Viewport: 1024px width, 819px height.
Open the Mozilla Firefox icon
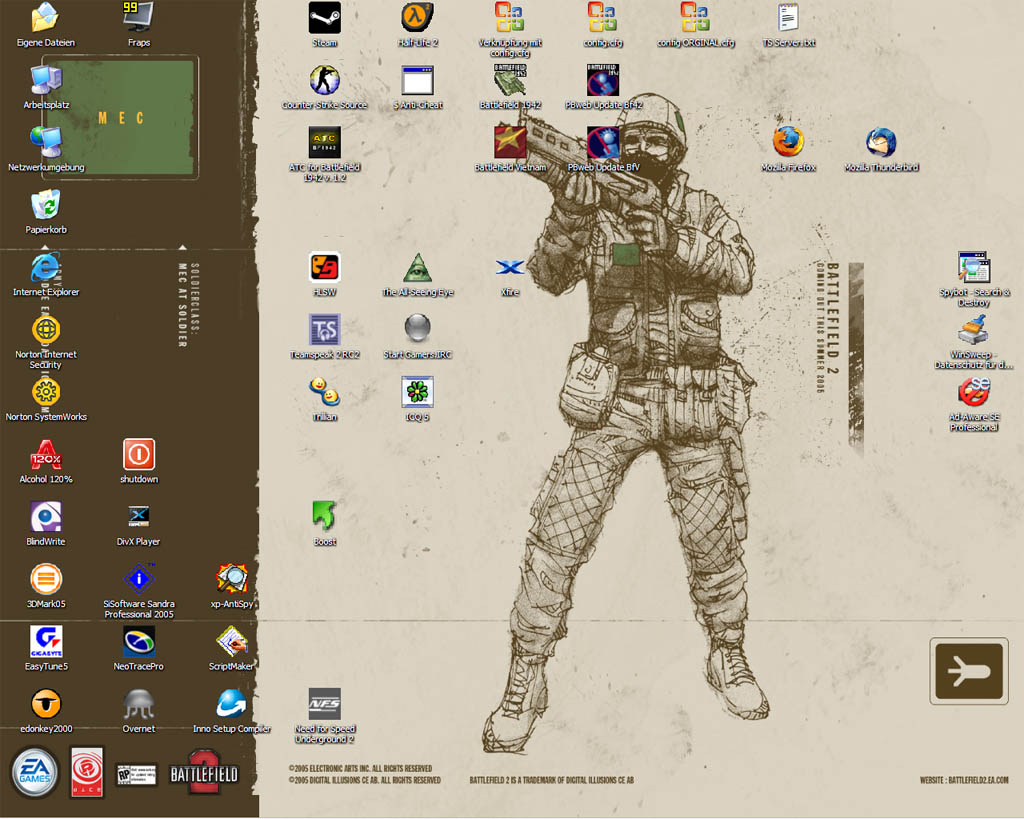788,142
